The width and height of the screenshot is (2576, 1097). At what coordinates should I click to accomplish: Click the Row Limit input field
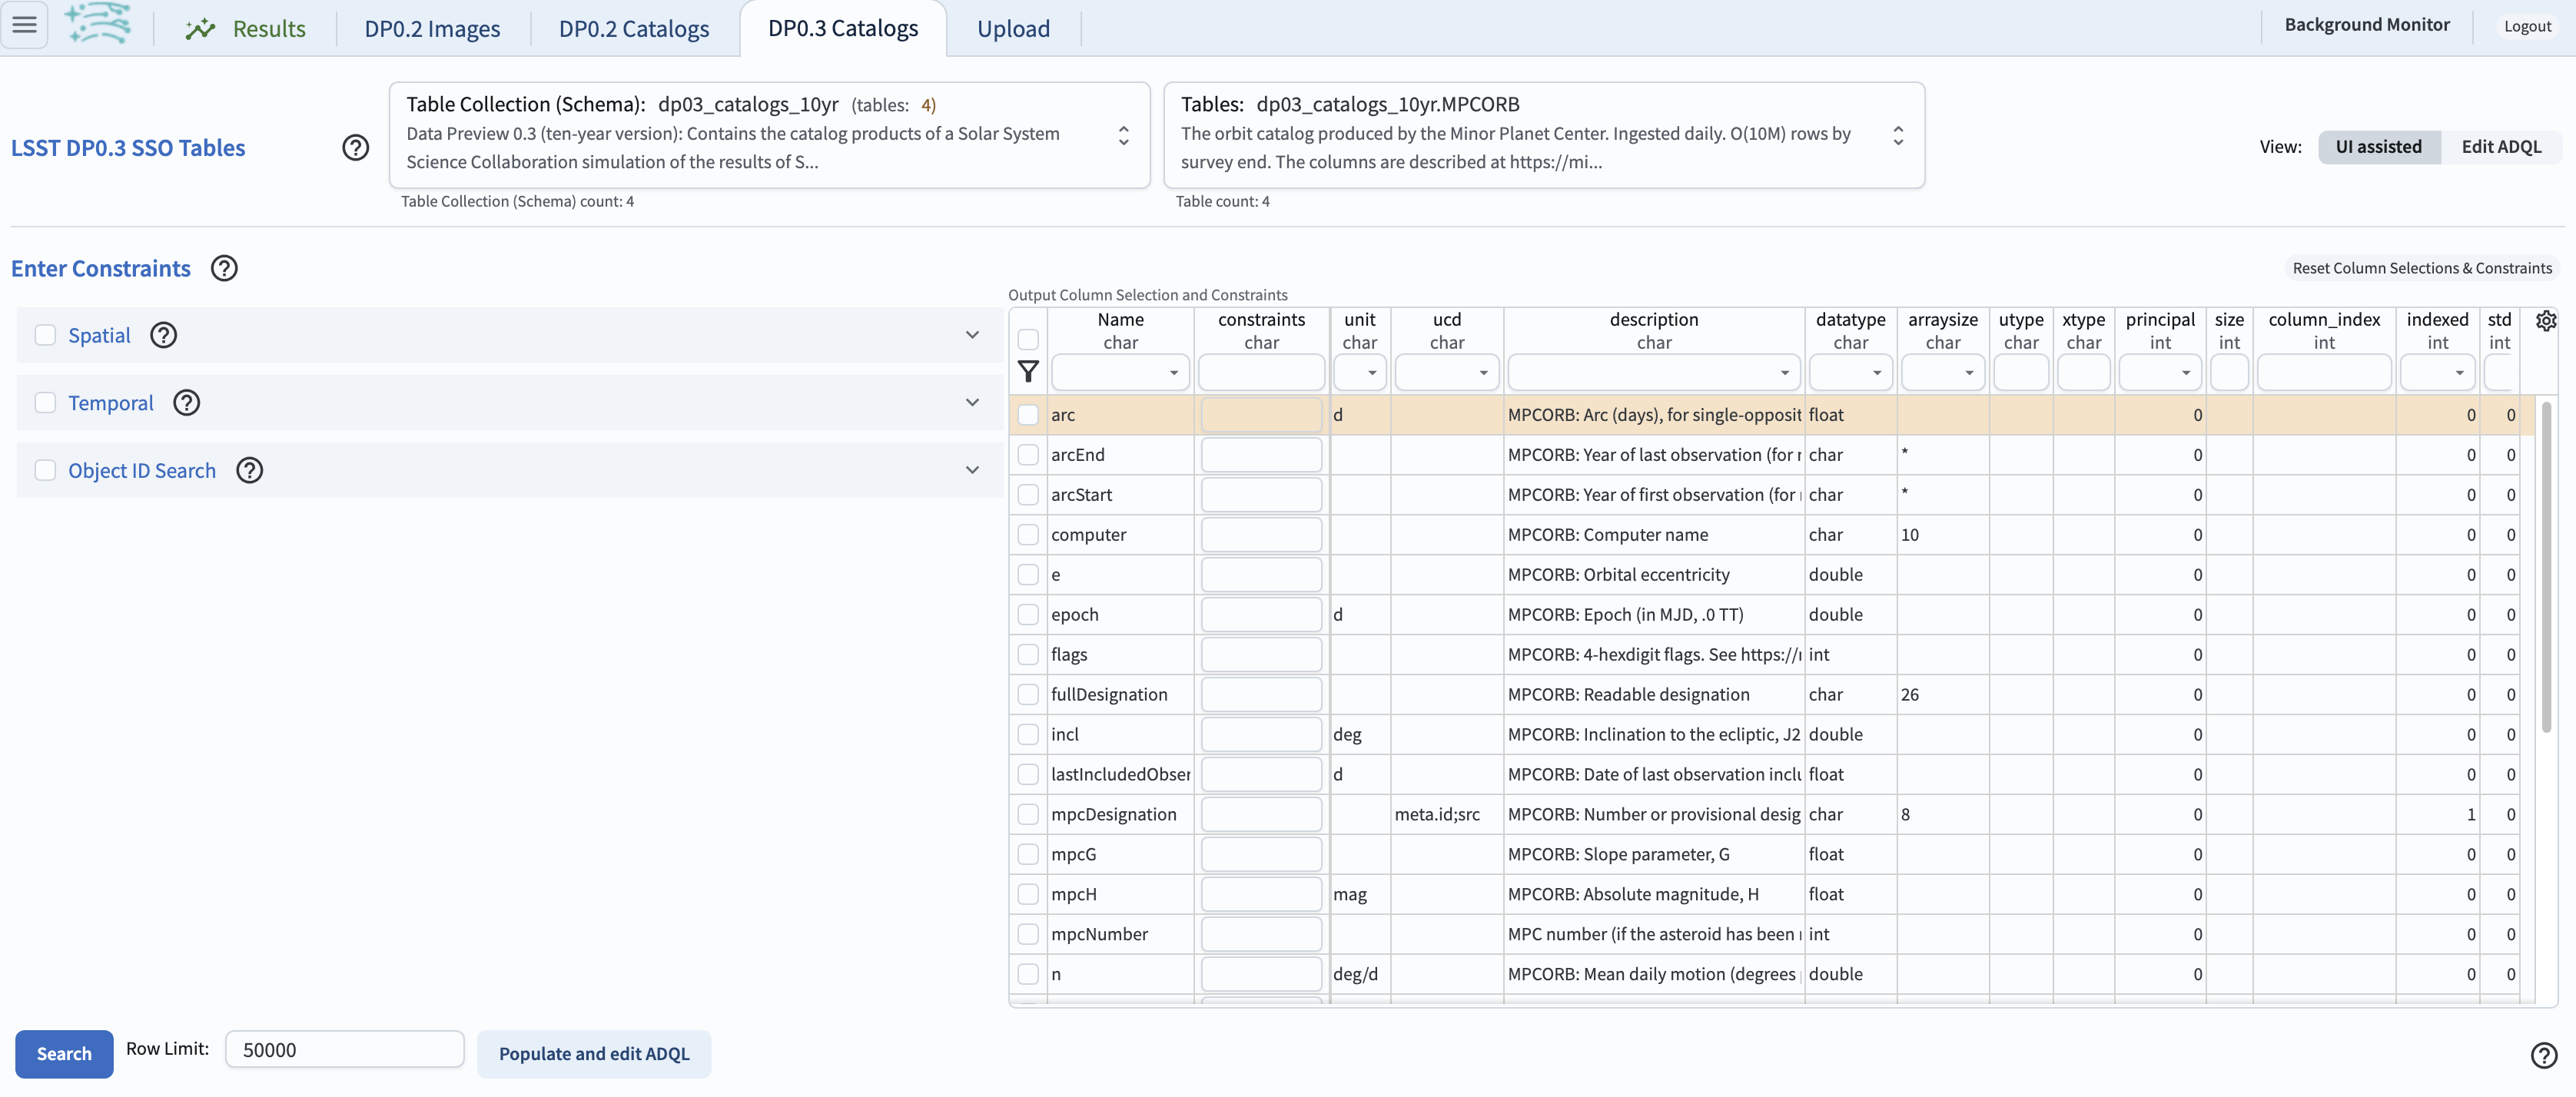point(344,1048)
